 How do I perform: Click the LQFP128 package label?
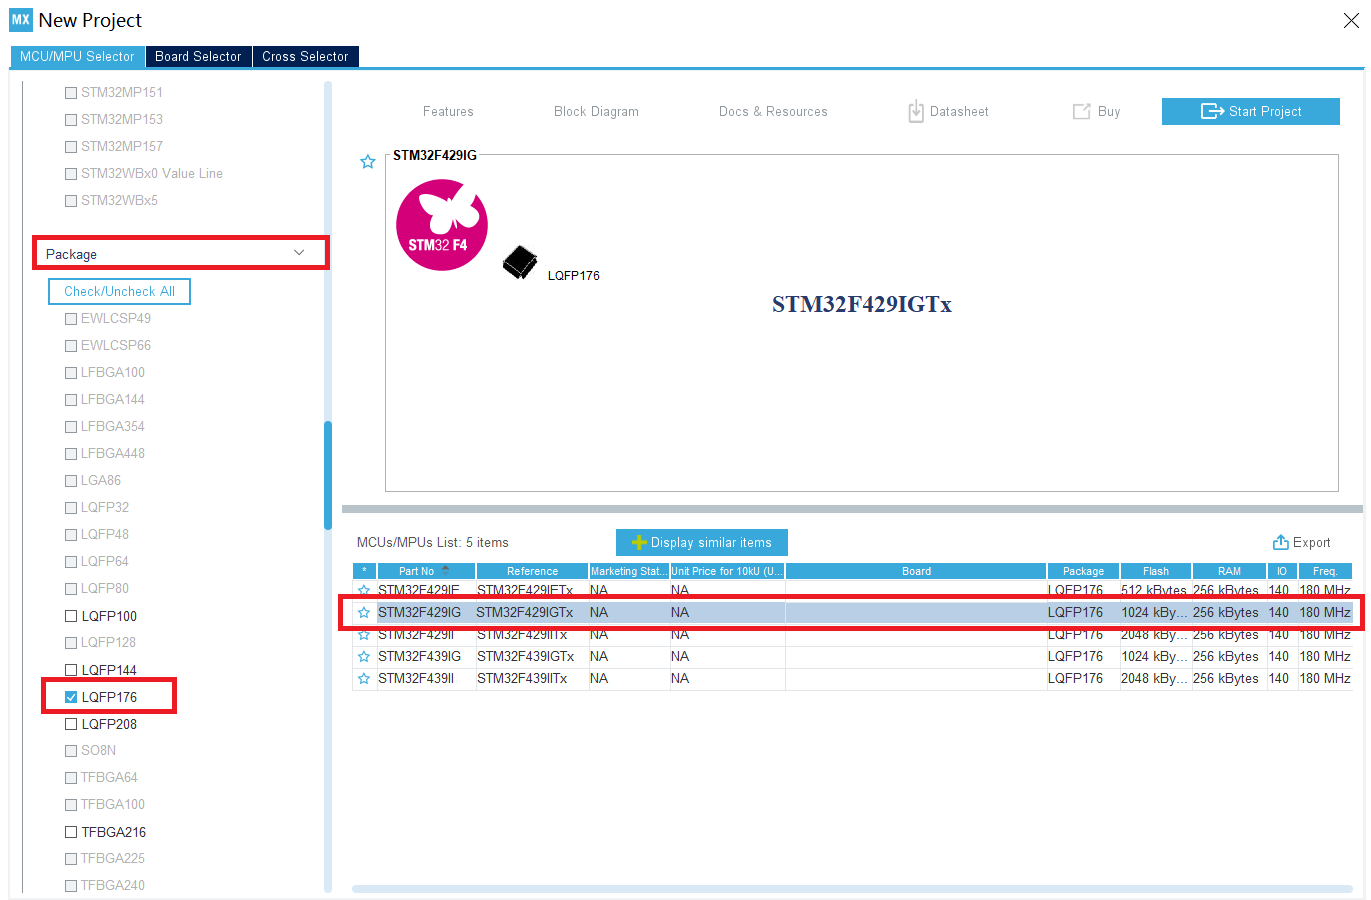108,642
